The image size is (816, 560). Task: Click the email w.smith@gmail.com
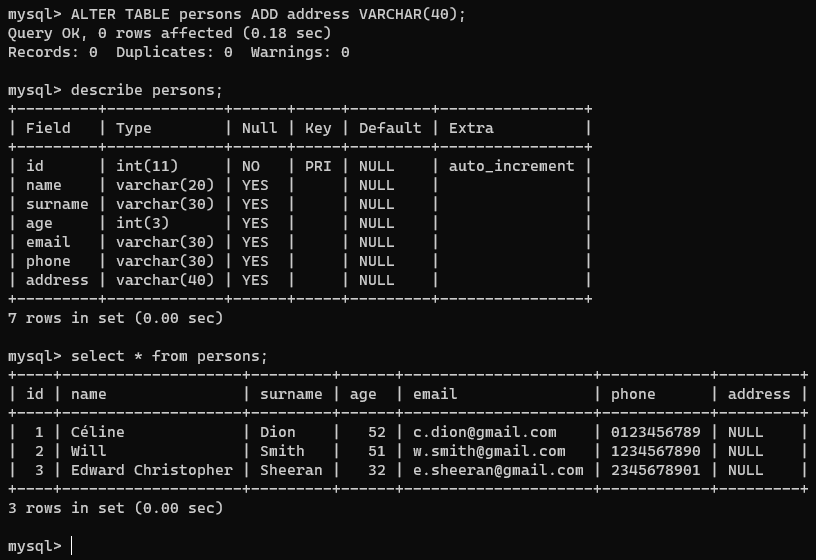pyautogui.click(x=488, y=451)
